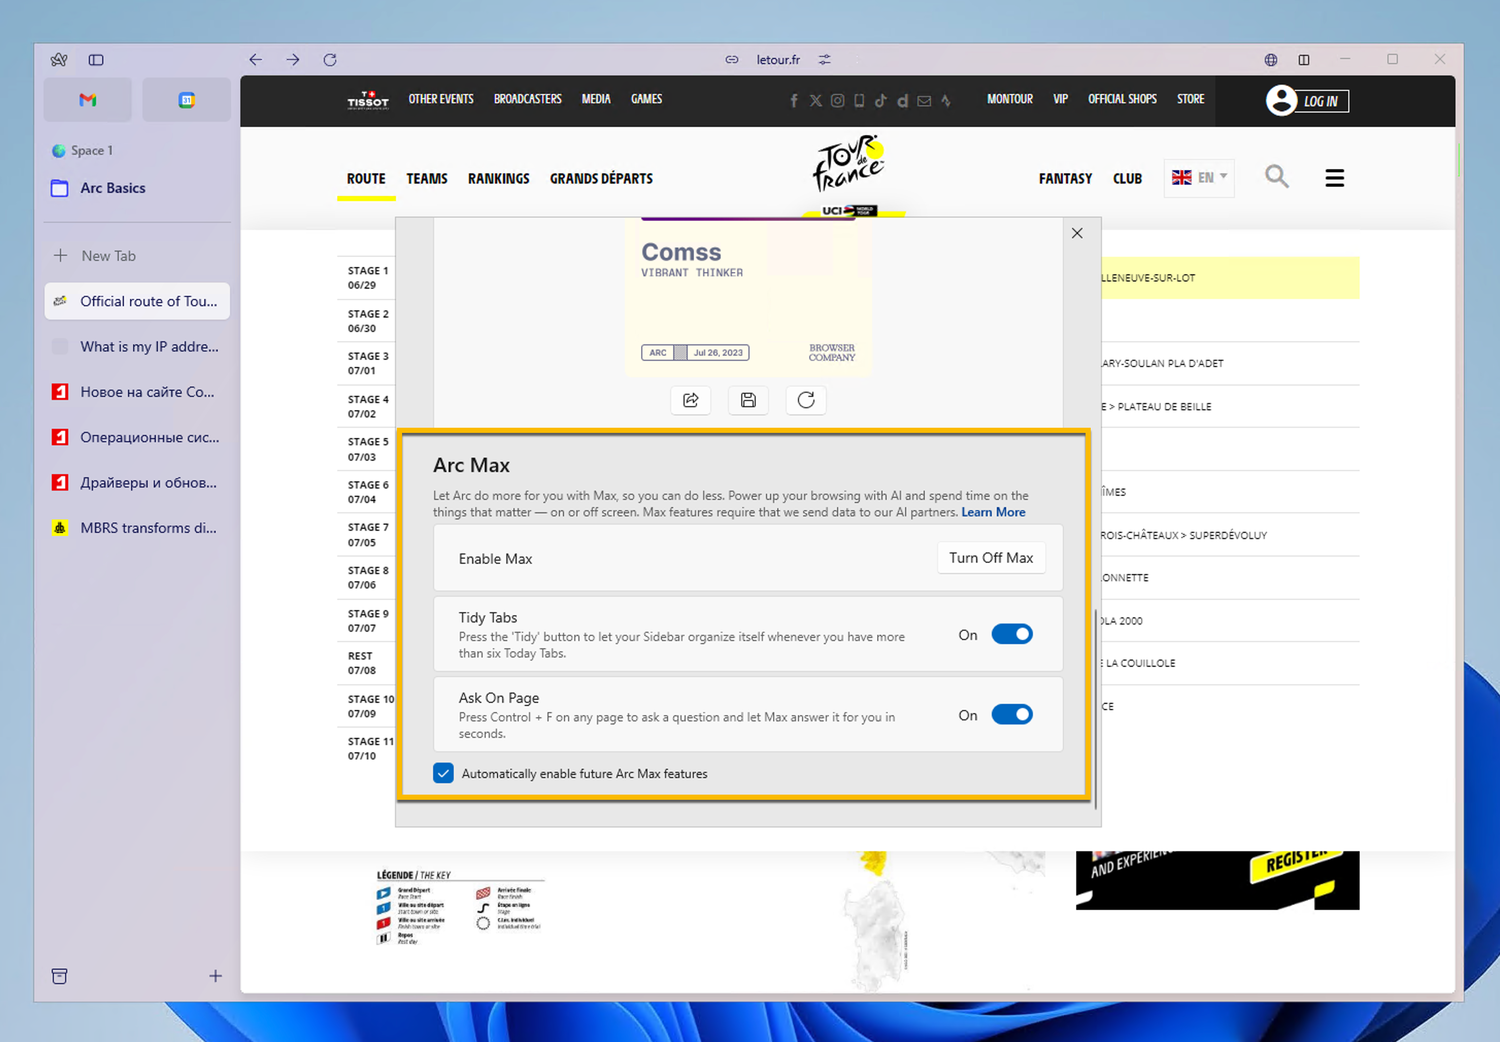The width and height of the screenshot is (1500, 1042).
Task: Uncheck automatically enable future Arc Max features
Action: point(443,773)
